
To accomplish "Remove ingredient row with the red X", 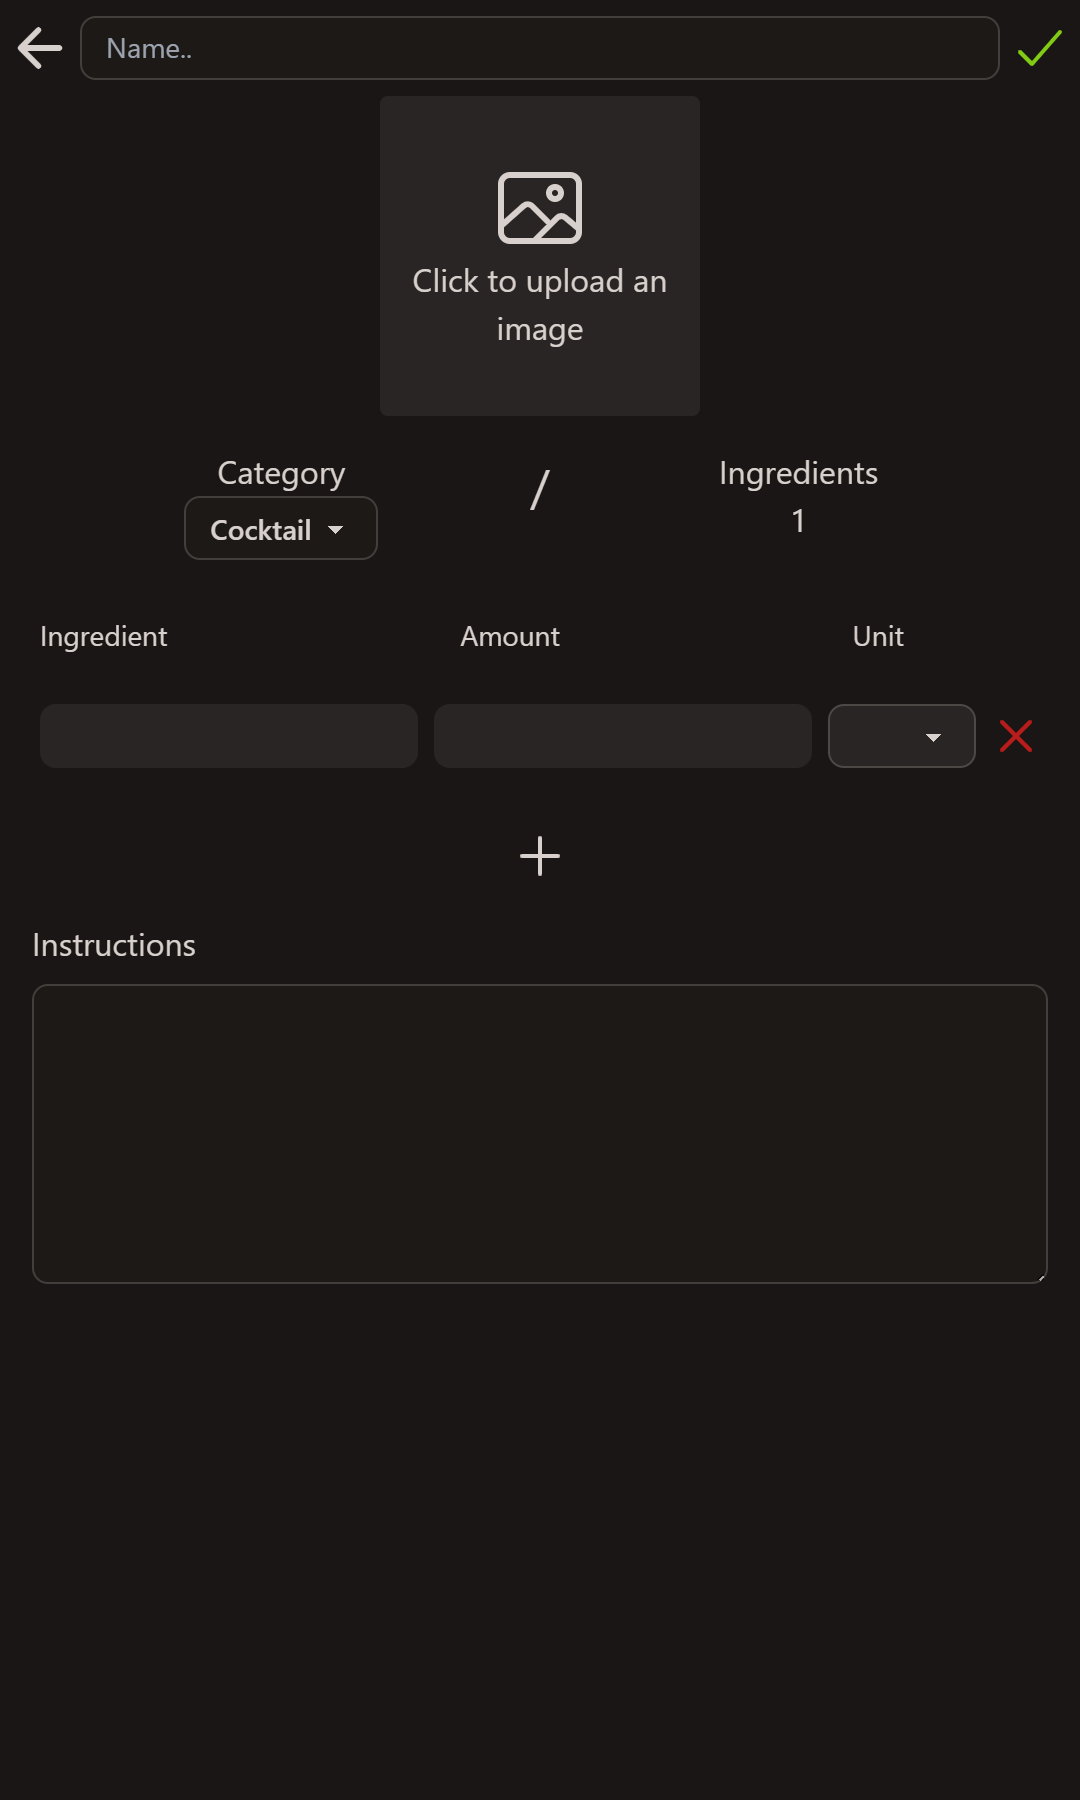I will [1015, 736].
